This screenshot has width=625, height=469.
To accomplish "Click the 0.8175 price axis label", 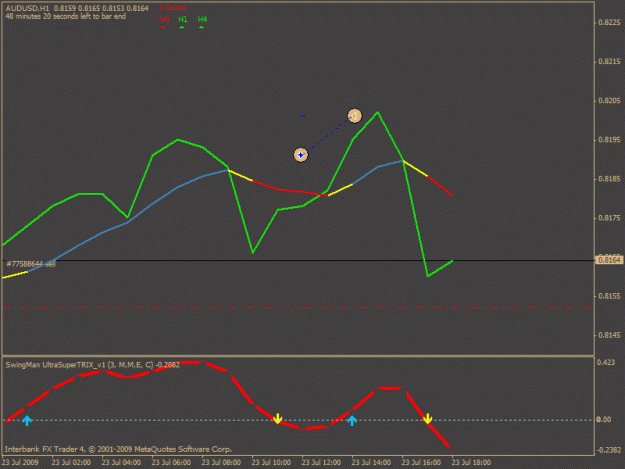I will pos(609,218).
